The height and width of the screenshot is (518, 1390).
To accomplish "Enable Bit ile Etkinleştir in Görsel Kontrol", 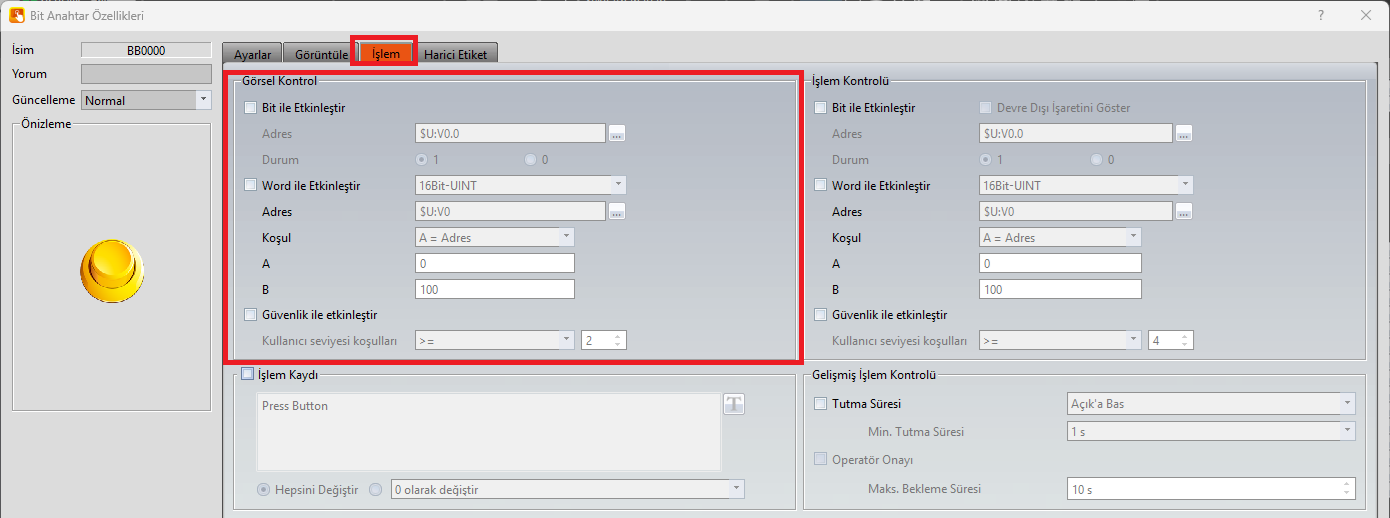I will 251,108.
